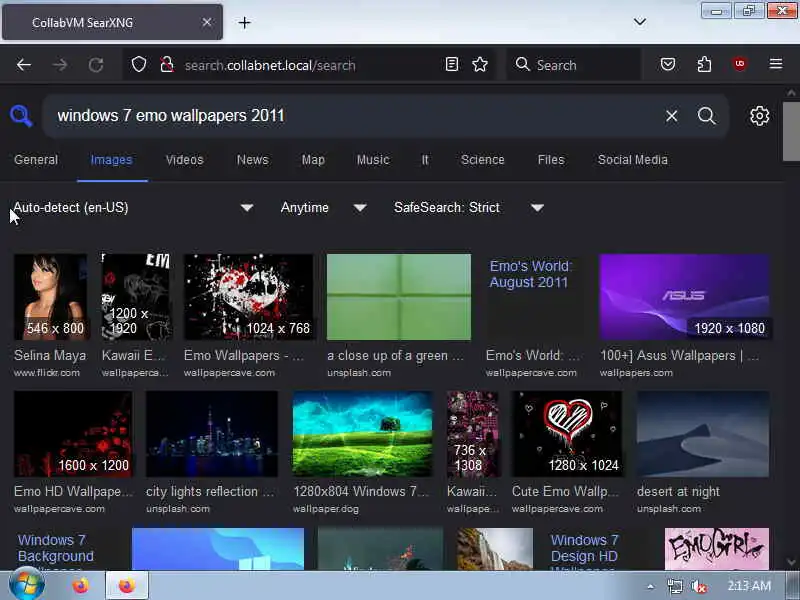Click the page scrollbar down arrow
Screen dimensions: 800x600
tap(791, 562)
